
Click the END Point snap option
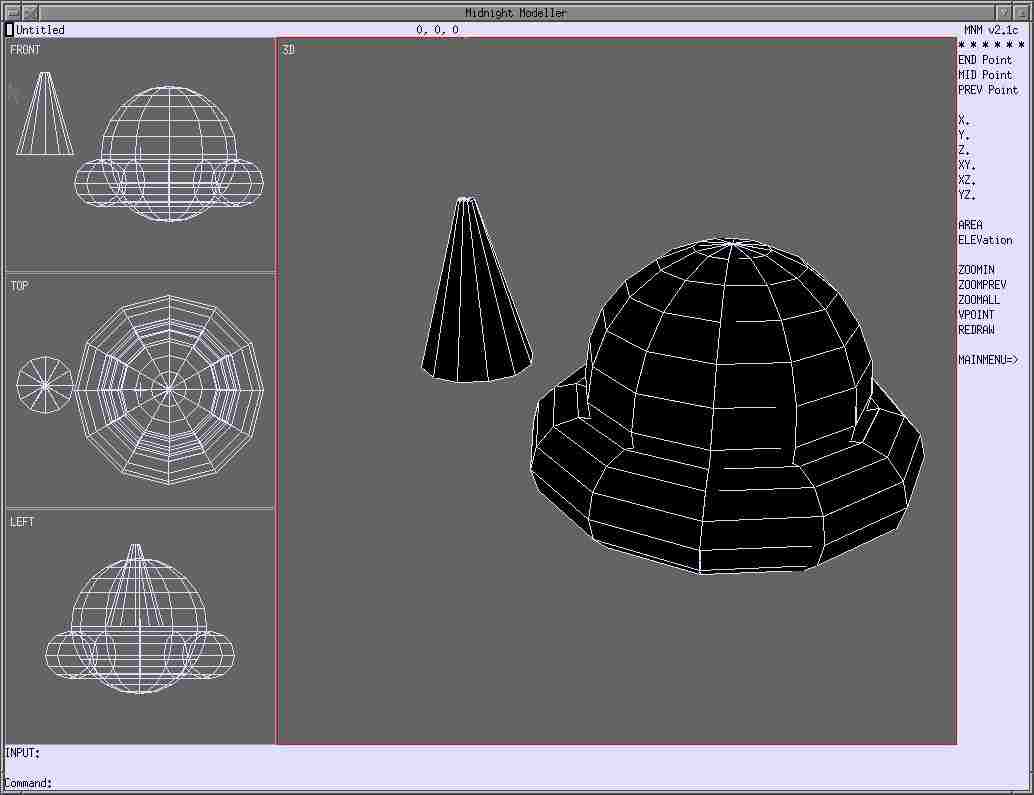coord(984,60)
